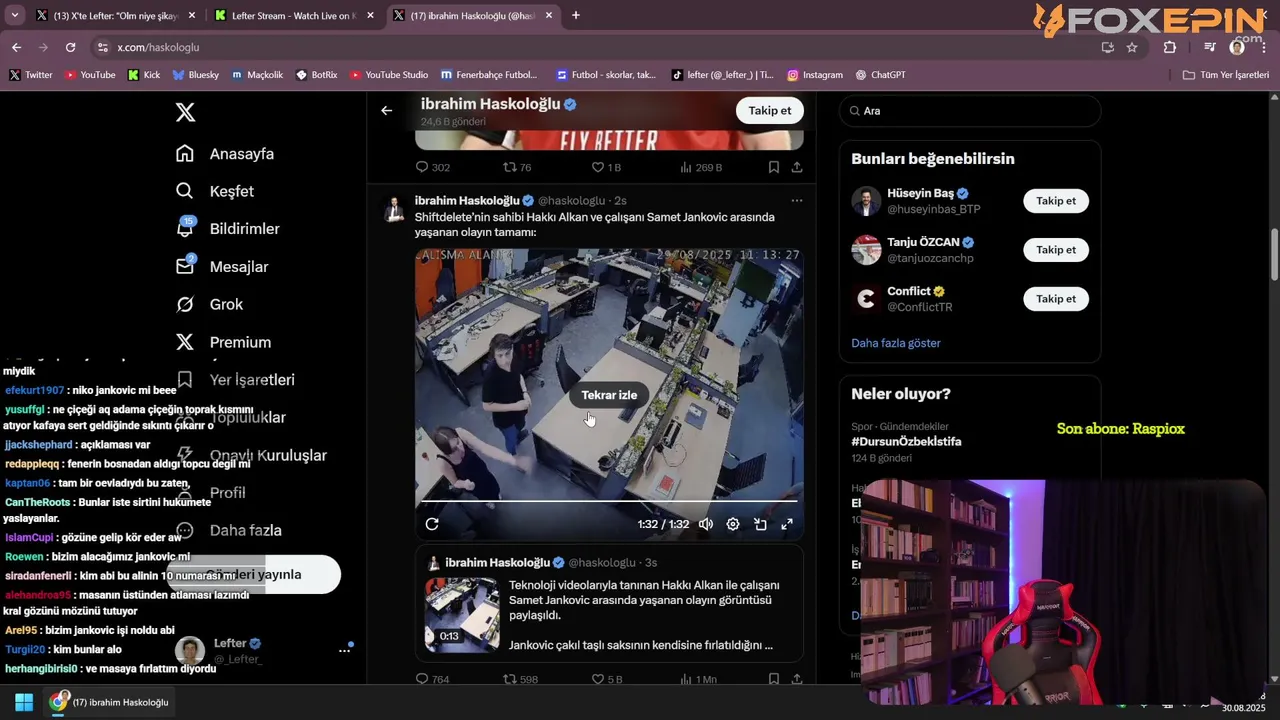Open Kick bookmark in bookmarks bar
Viewport: 1280px width, 720px height.
(143, 75)
